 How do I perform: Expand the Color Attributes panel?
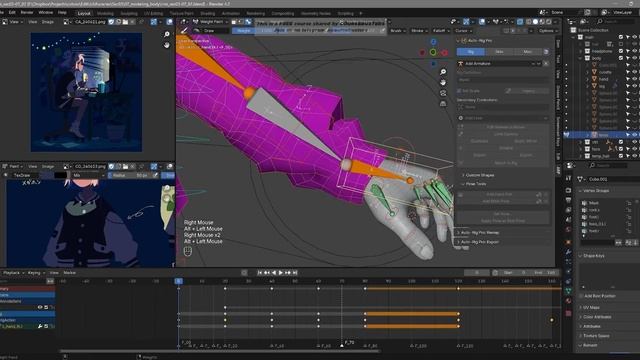pos(595,317)
